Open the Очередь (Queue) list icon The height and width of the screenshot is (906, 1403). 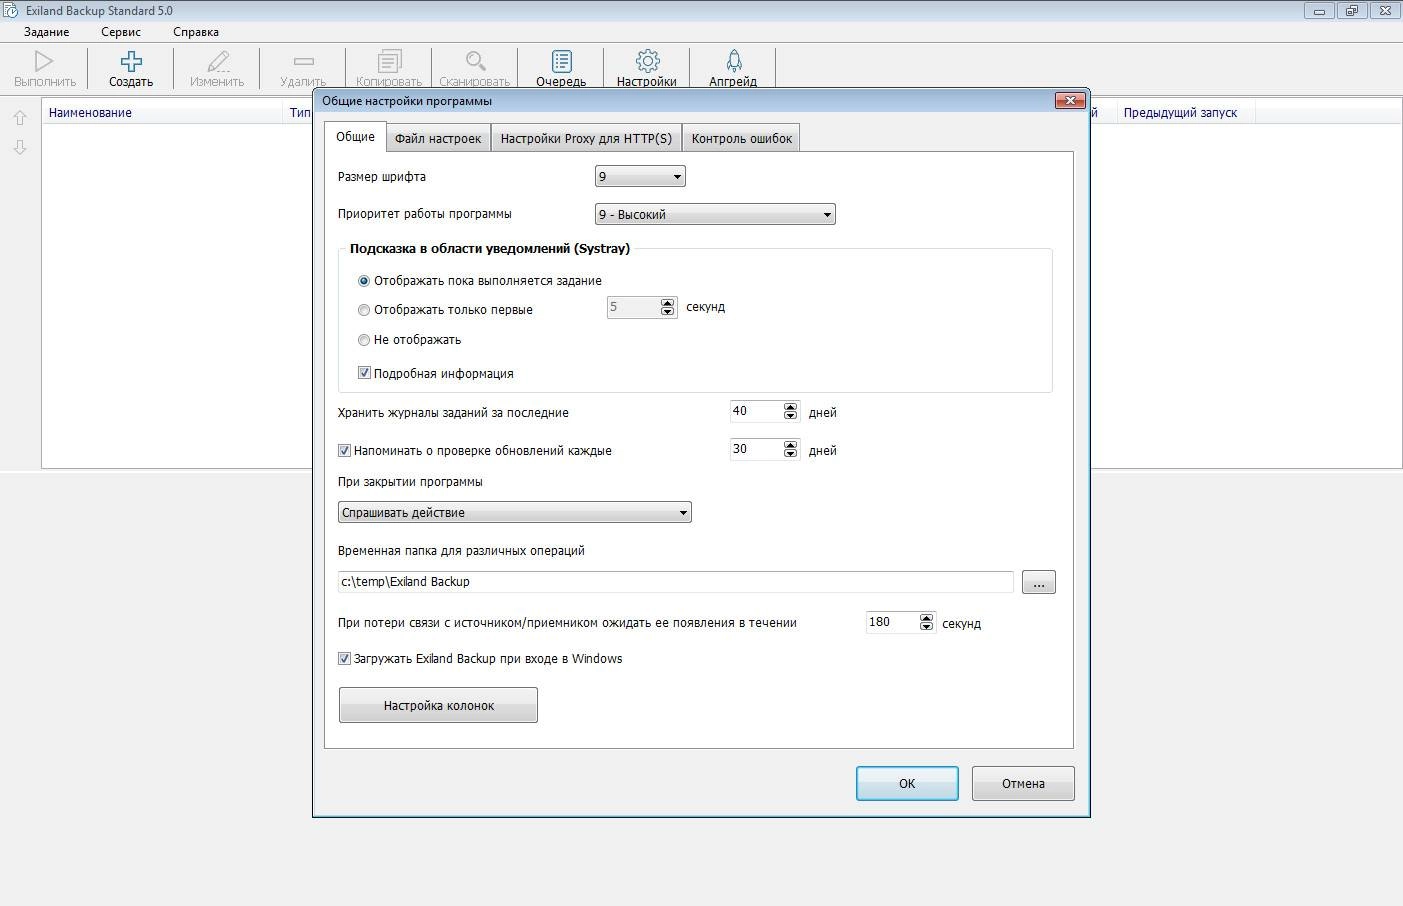point(561,61)
